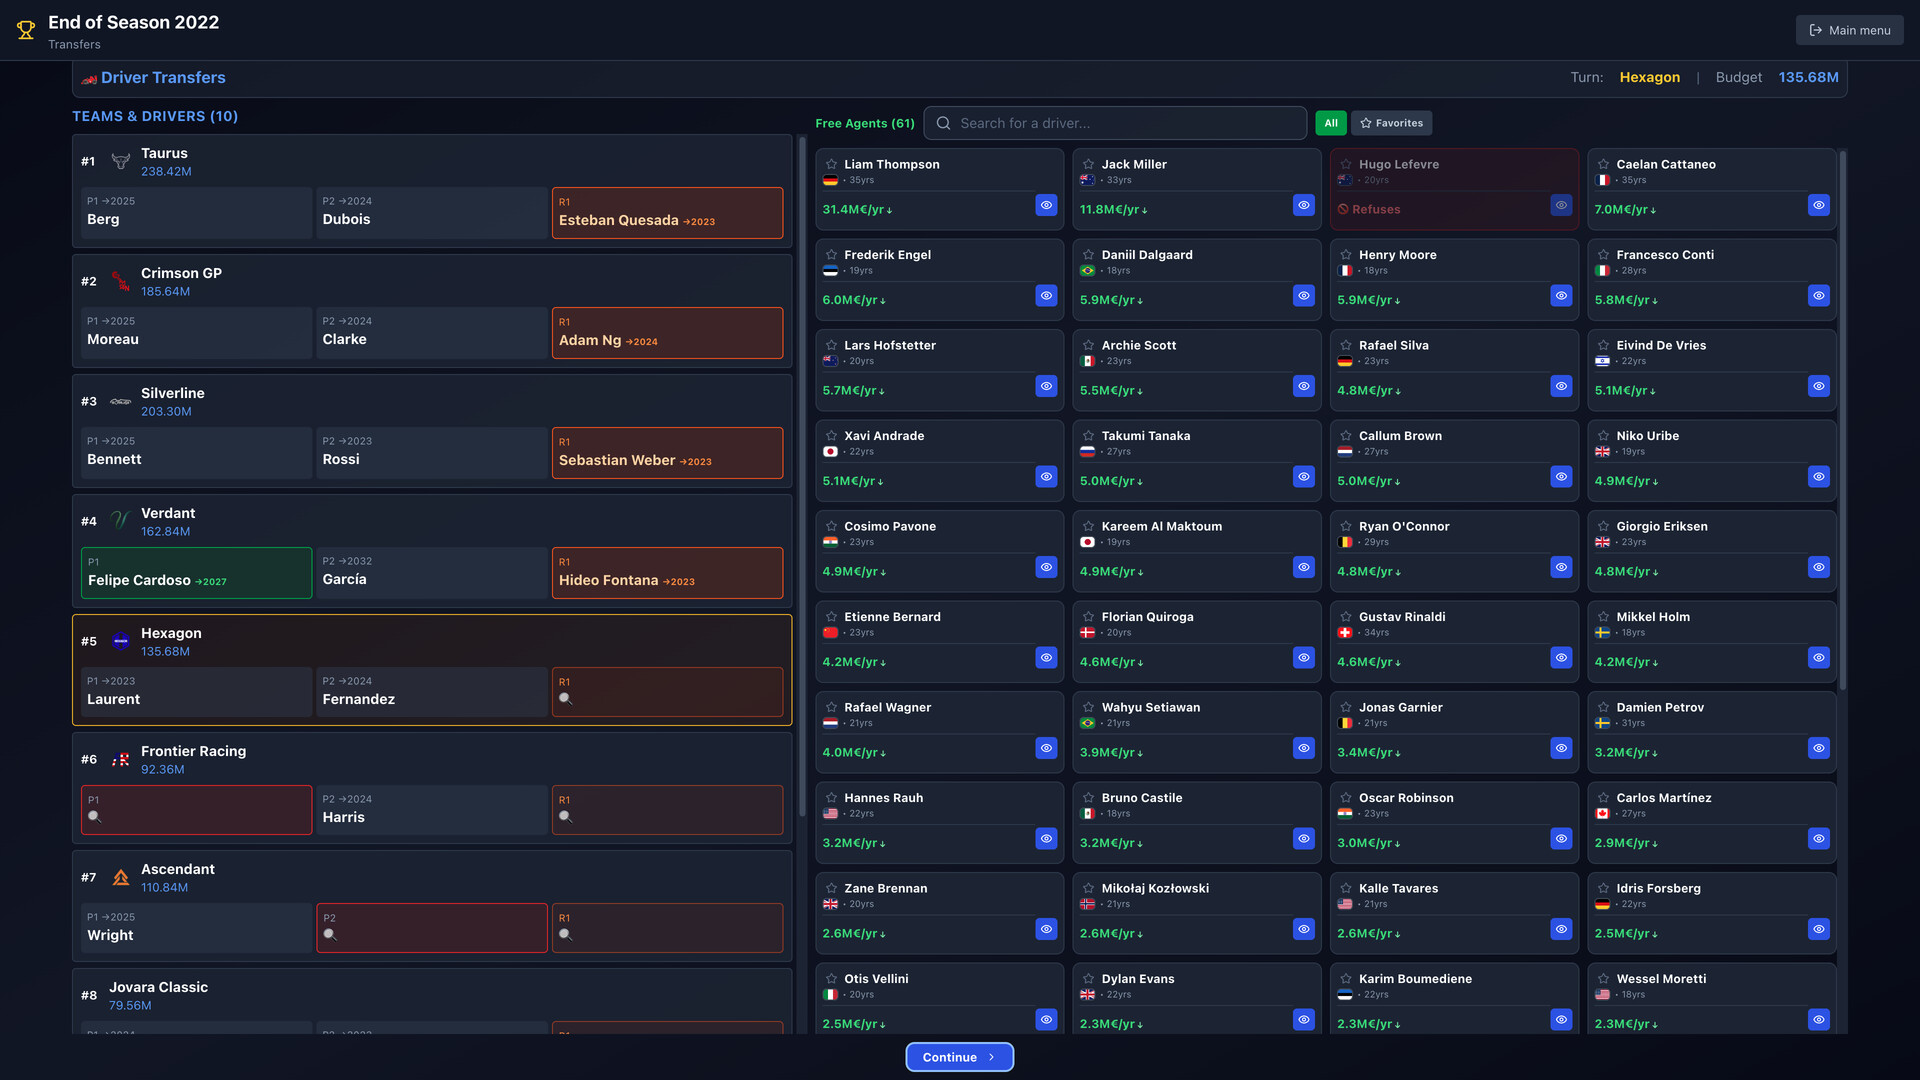Click Berg P1 driver at Taurus
Viewport: 1920px width, 1080px height.
pyautogui.click(x=196, y=212)
